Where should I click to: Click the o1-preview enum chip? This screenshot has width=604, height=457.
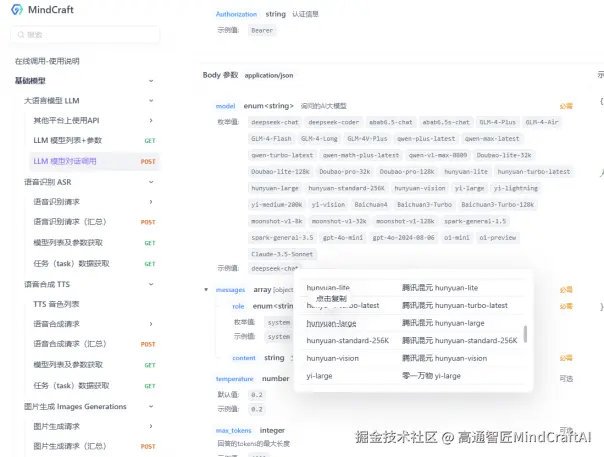point(497,238)
